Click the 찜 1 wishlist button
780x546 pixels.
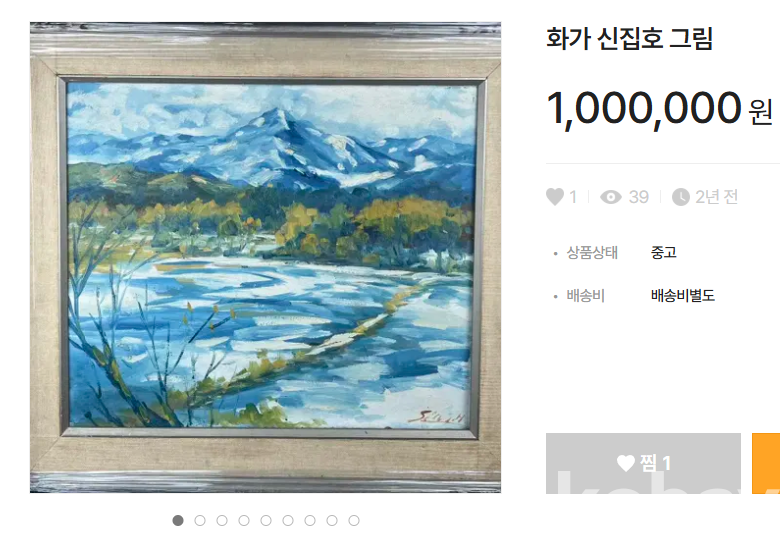click(x=643, y=463)
